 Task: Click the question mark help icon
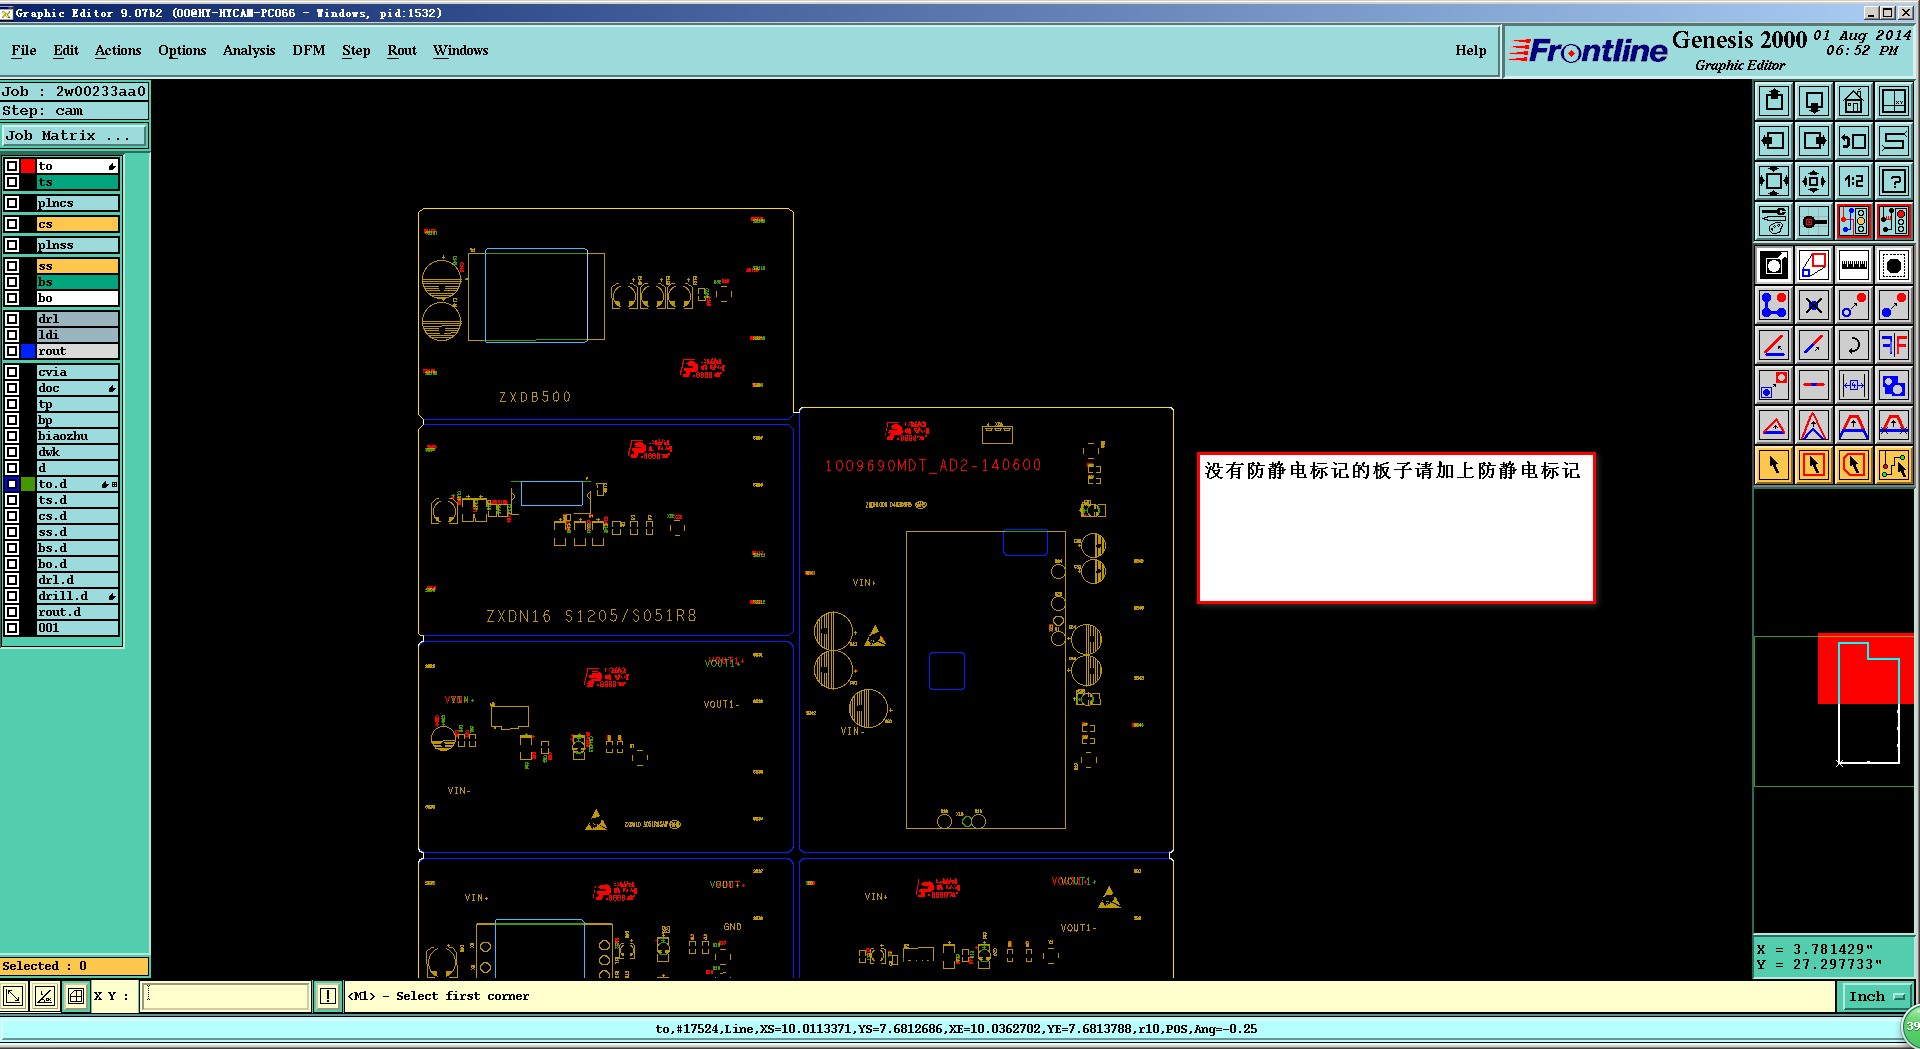coord(1893,181)
